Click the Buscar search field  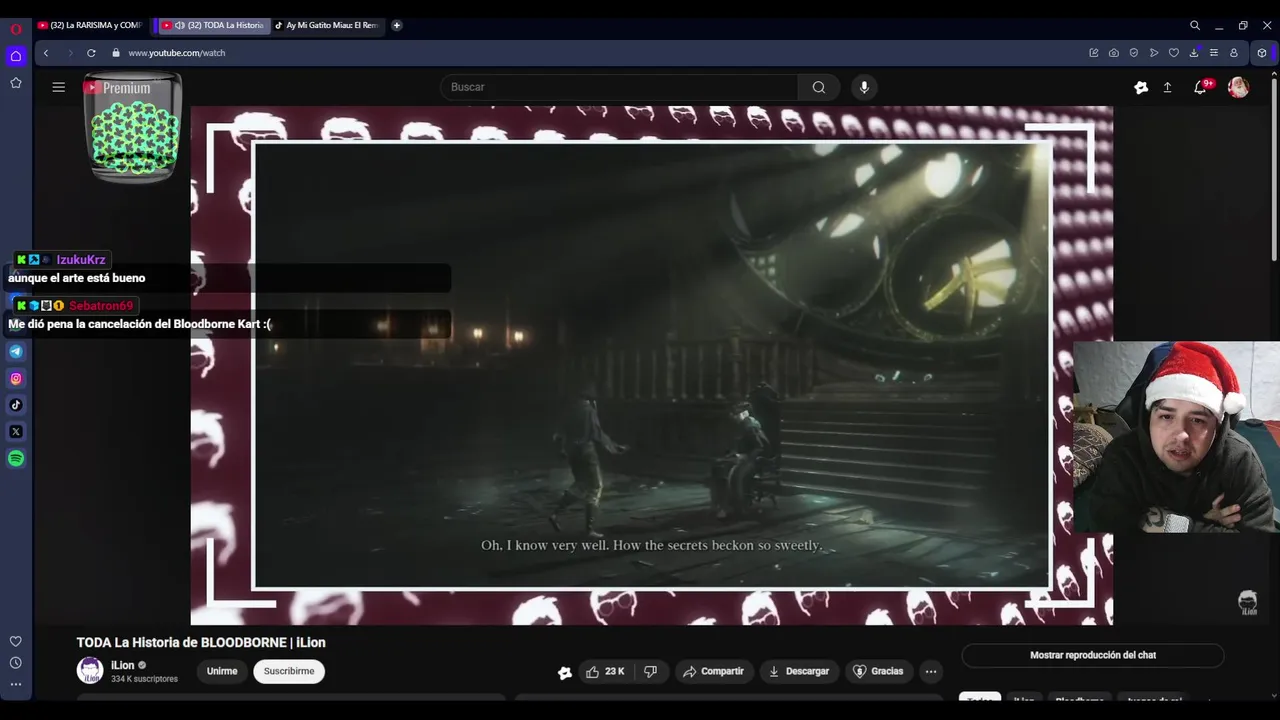click(620, 87)
